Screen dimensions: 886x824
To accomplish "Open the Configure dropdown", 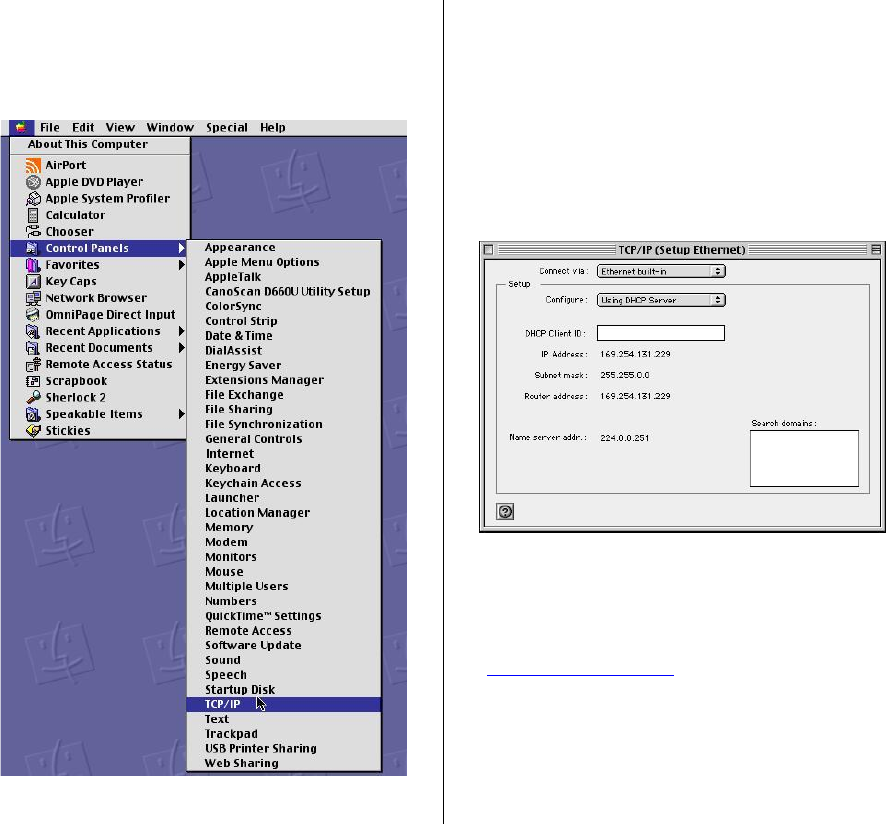I will (661, 300).
